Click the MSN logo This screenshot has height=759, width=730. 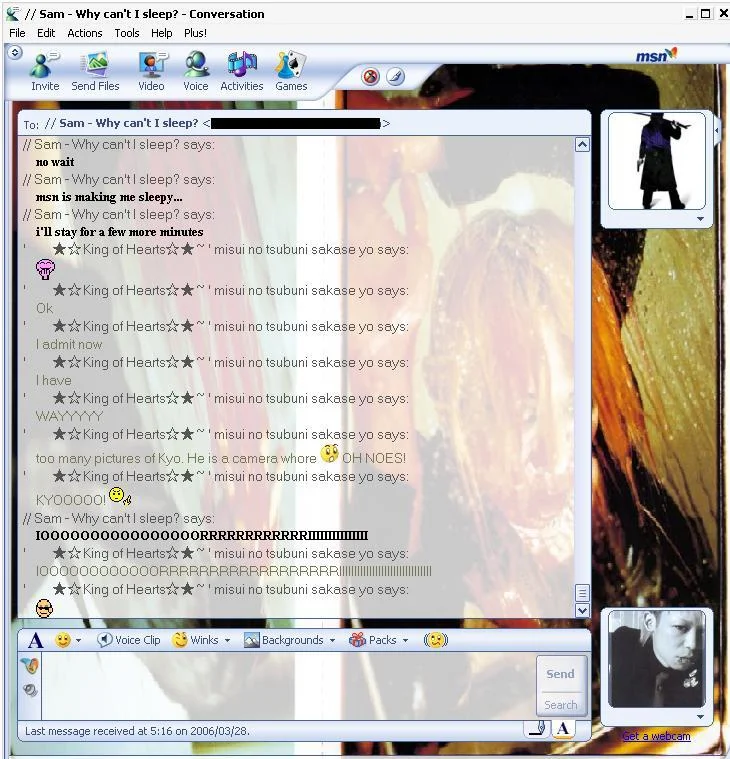tap(656, 56)
